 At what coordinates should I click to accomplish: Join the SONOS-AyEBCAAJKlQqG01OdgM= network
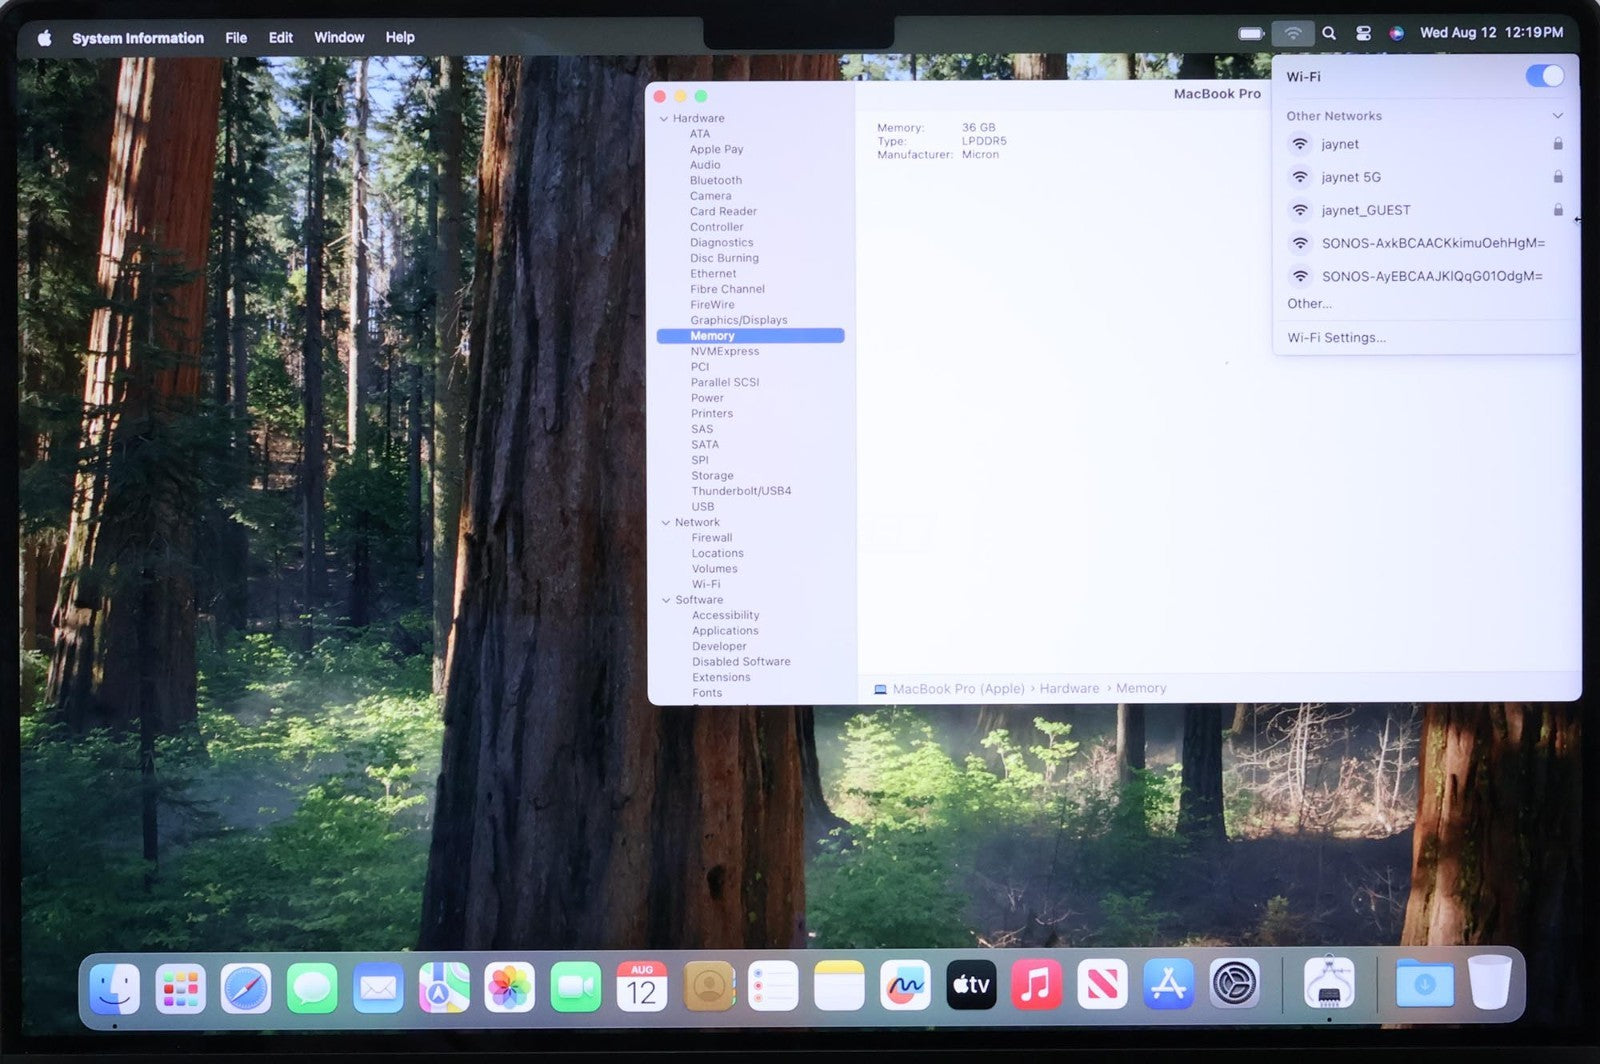[x=1425, y=276]
